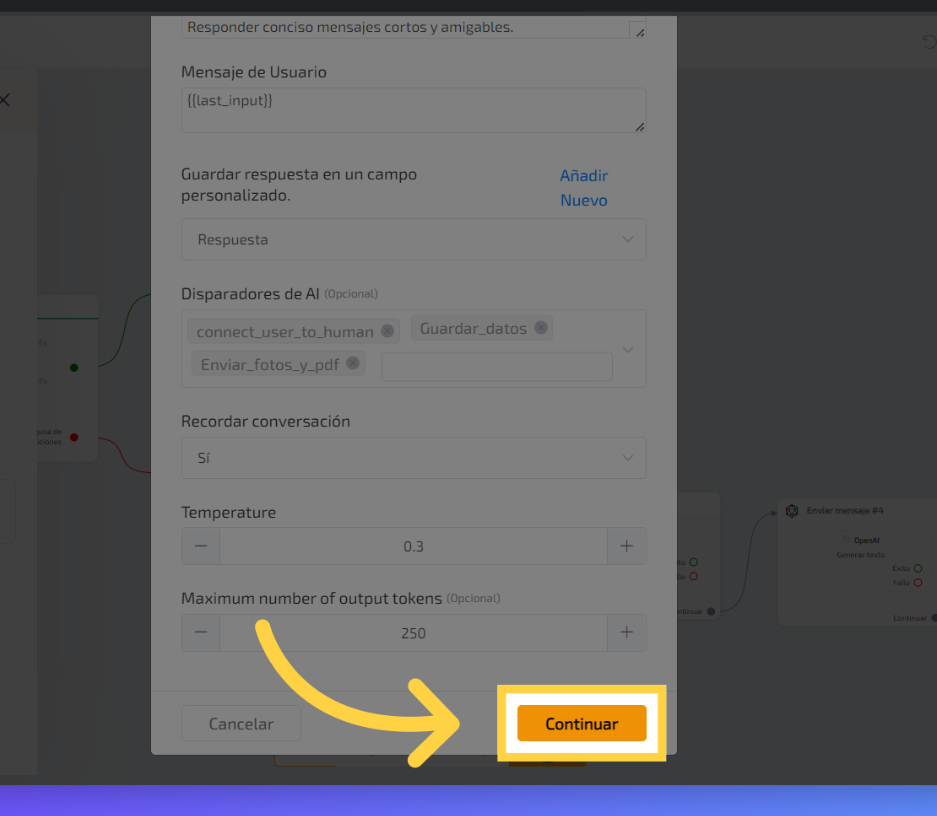
Task: Click the maximum output tokens value field
Action: [413, 633]
